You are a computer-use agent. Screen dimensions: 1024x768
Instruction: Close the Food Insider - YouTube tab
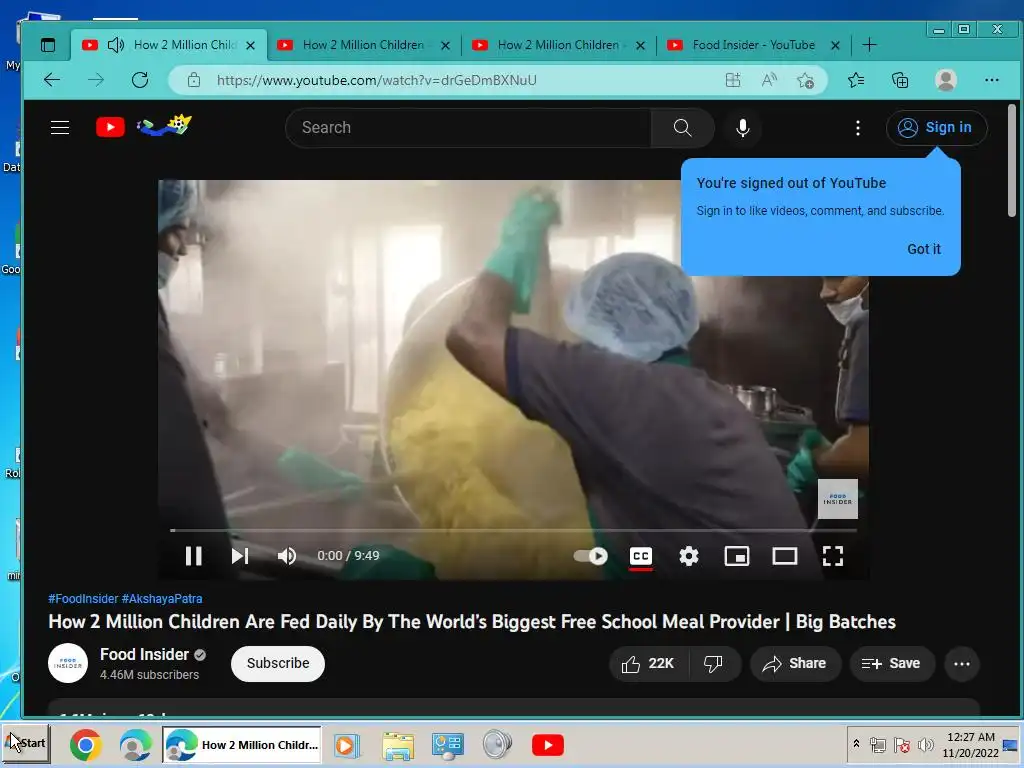tap(835, 46)
